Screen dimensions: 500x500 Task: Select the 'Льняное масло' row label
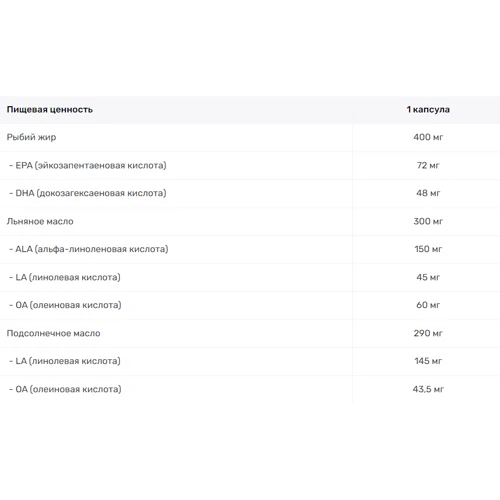[x=40, y=221]
